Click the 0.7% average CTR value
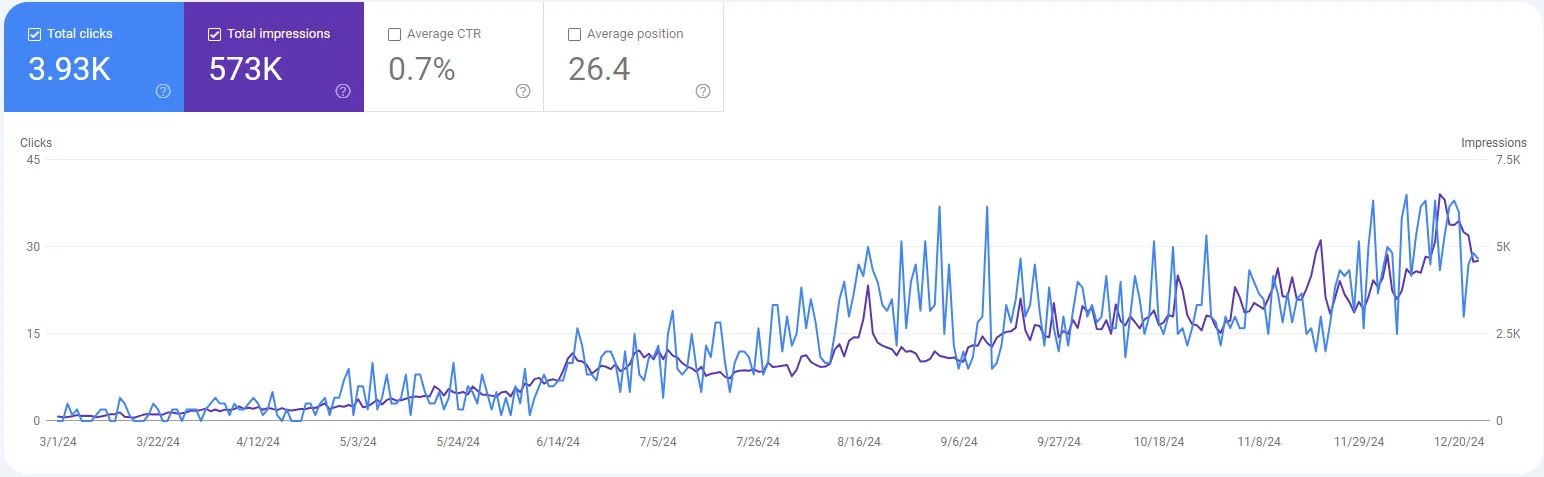The height and width of the screenshot is (477, 1544). pyautogui.click(x=421, y=69)
